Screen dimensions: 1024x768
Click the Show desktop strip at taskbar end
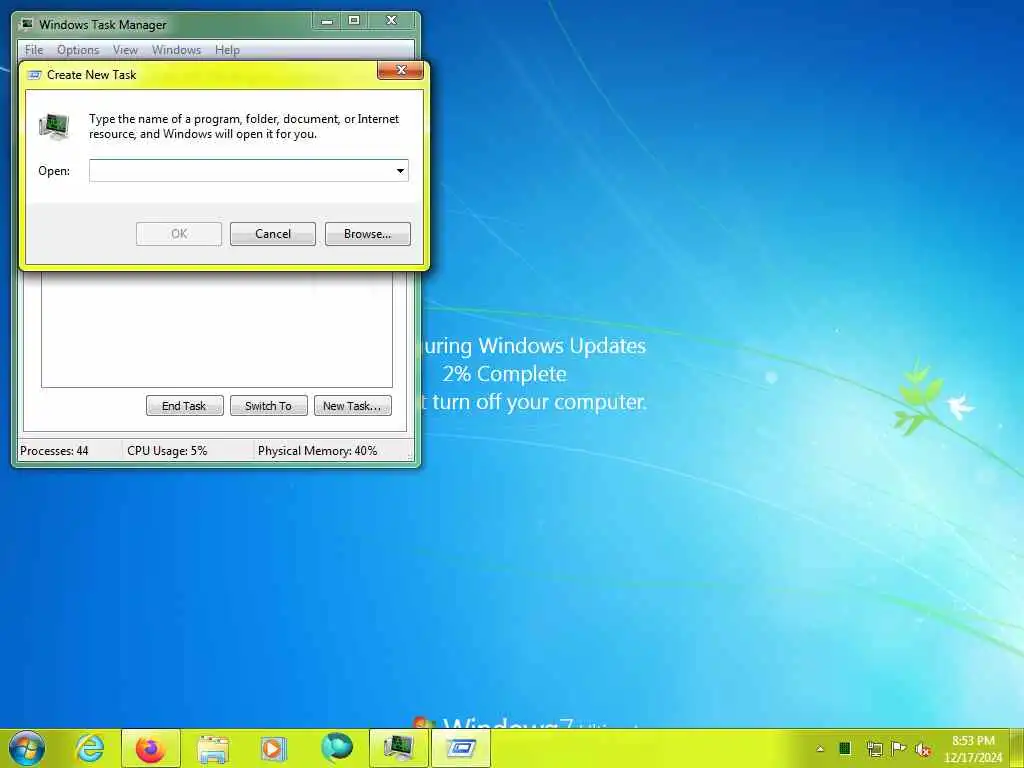pos(1017,748)
